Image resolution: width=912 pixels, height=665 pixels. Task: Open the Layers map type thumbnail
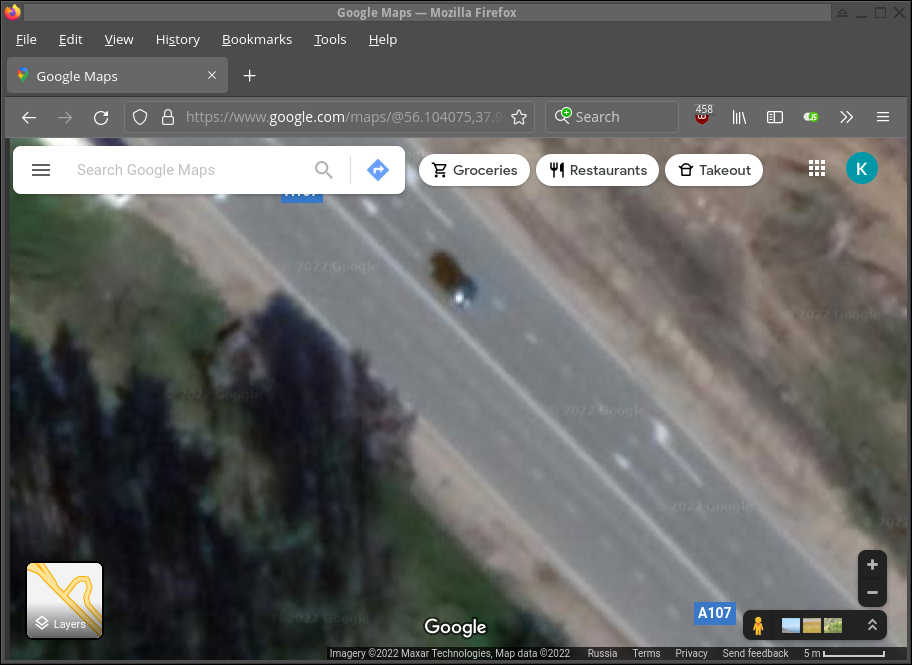tap(65, 600)
